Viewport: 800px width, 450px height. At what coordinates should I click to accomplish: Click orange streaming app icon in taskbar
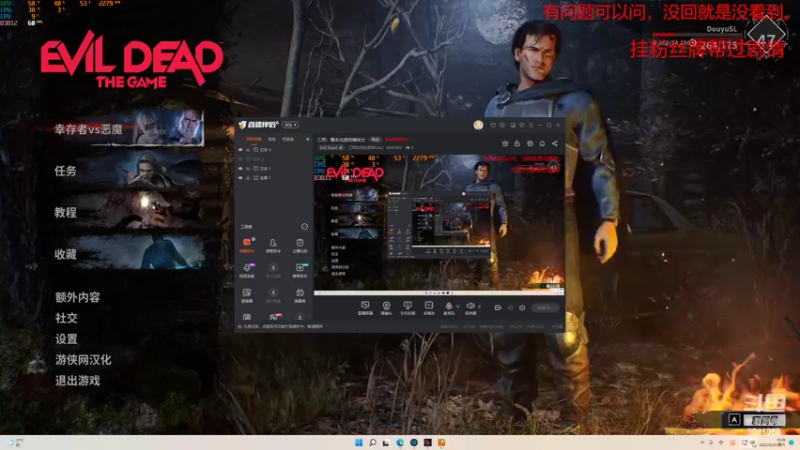441,442
